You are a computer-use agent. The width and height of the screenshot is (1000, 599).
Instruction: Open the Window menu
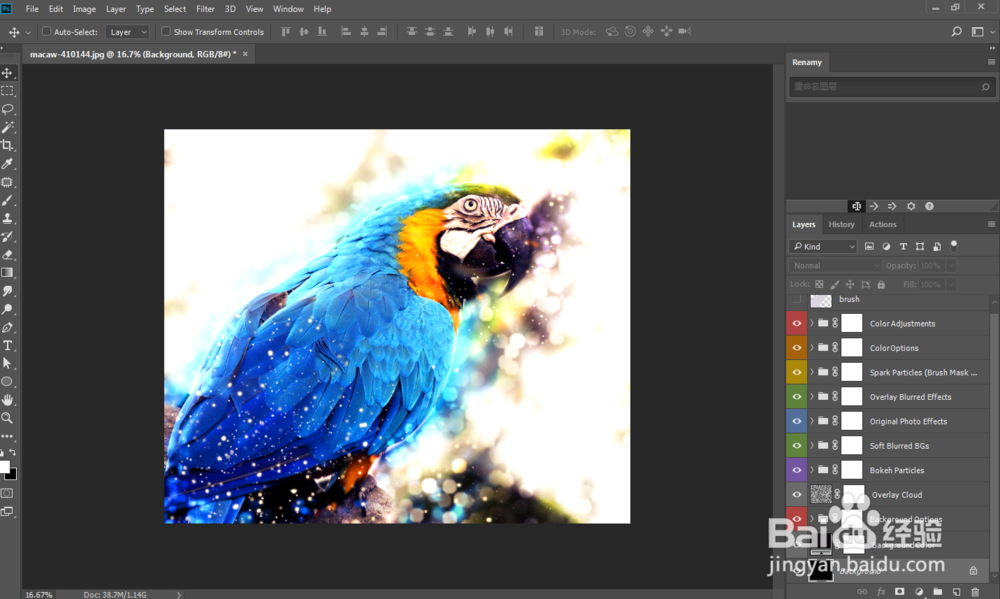tap(288, 9)
